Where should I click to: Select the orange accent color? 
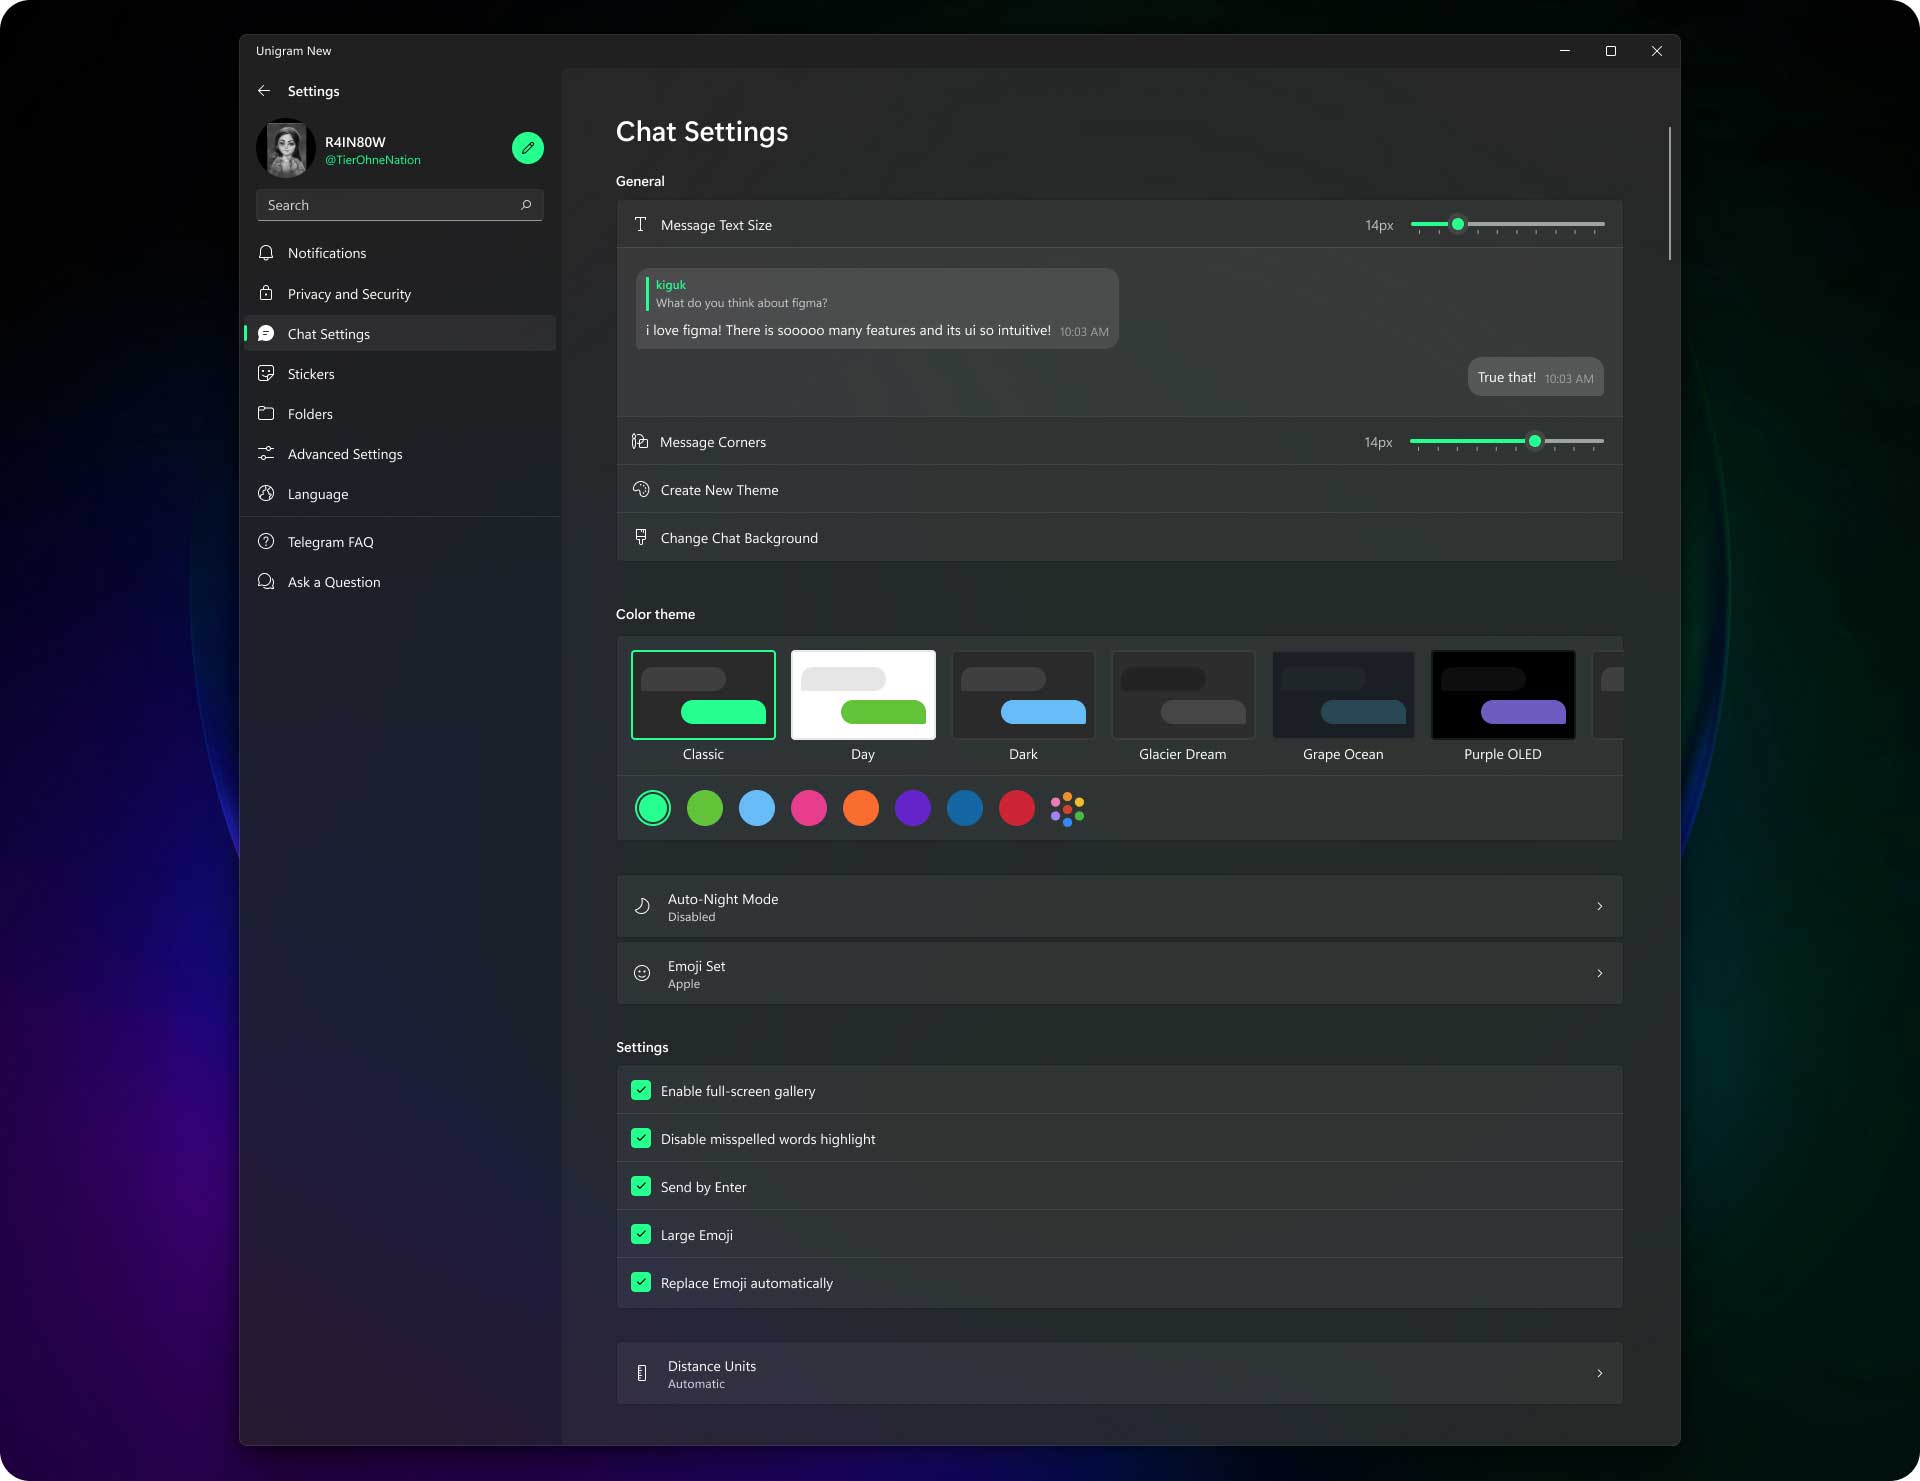tap(861, 808)
